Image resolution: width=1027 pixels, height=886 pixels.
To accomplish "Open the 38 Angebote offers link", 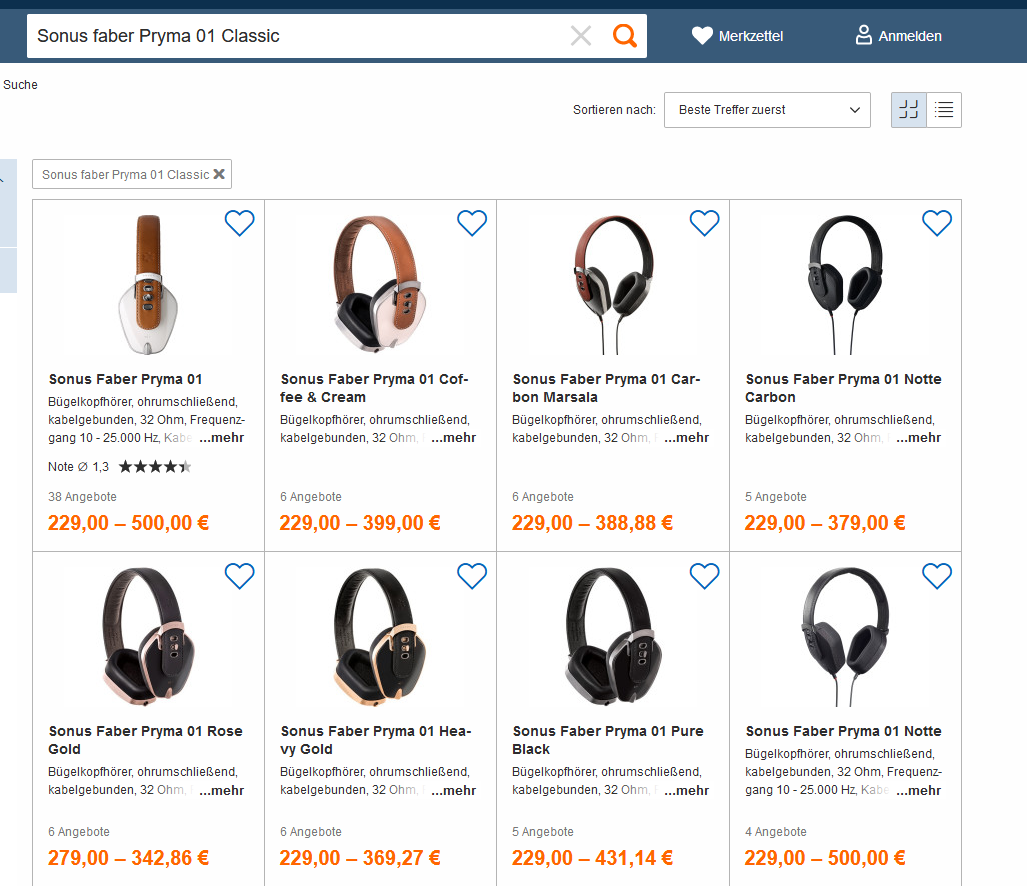I will click(x=82, y=497).
